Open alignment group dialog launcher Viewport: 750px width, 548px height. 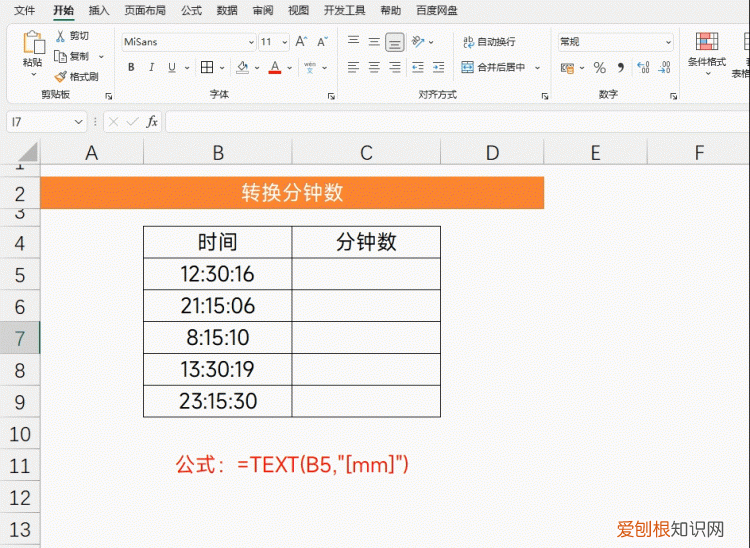545,96
